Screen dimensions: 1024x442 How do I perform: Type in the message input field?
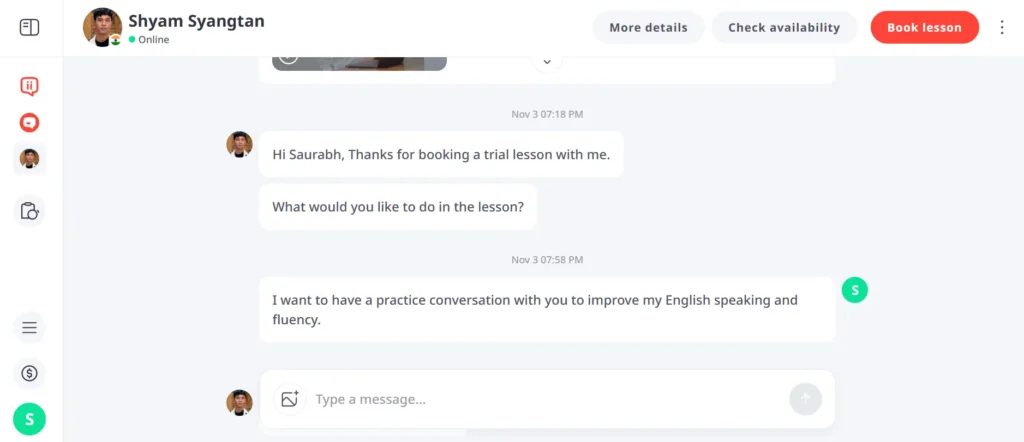tap(545, 399)
